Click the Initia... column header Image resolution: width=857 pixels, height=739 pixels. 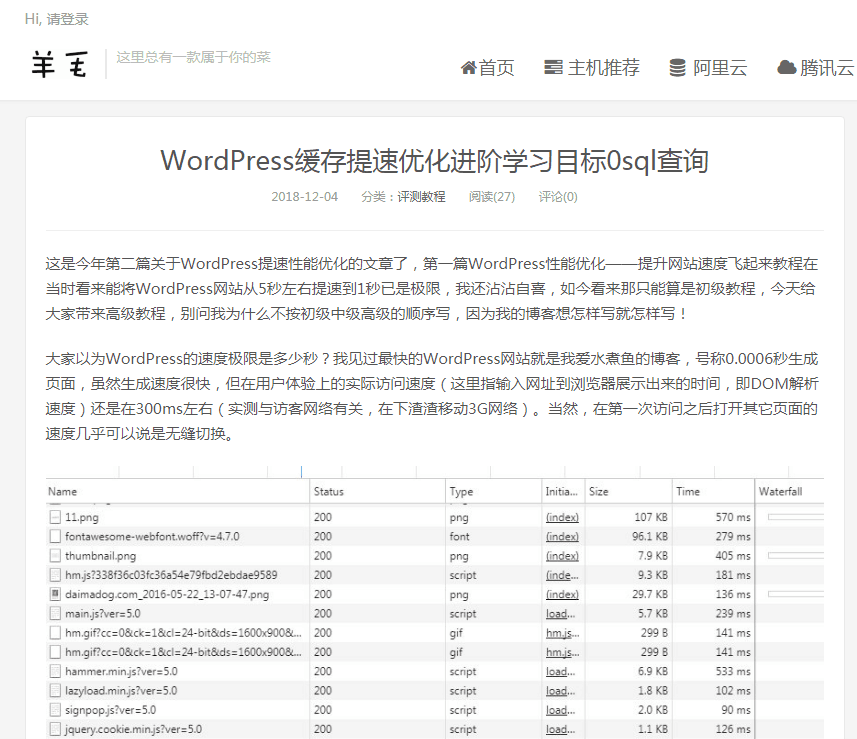pos(561,491)
